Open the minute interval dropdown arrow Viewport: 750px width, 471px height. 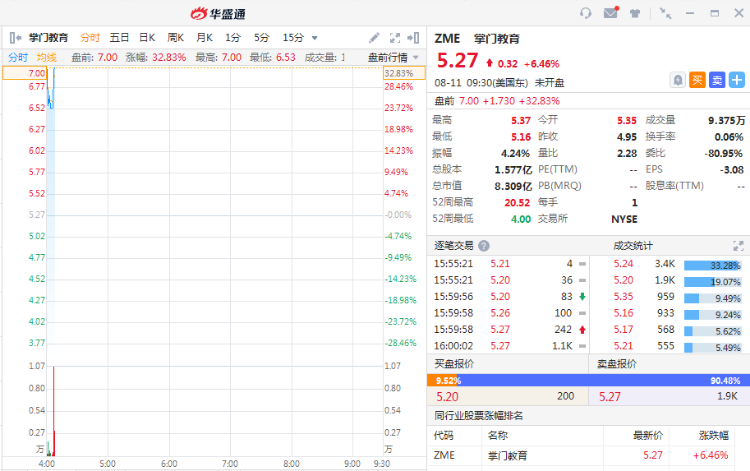tap(314, 38)
